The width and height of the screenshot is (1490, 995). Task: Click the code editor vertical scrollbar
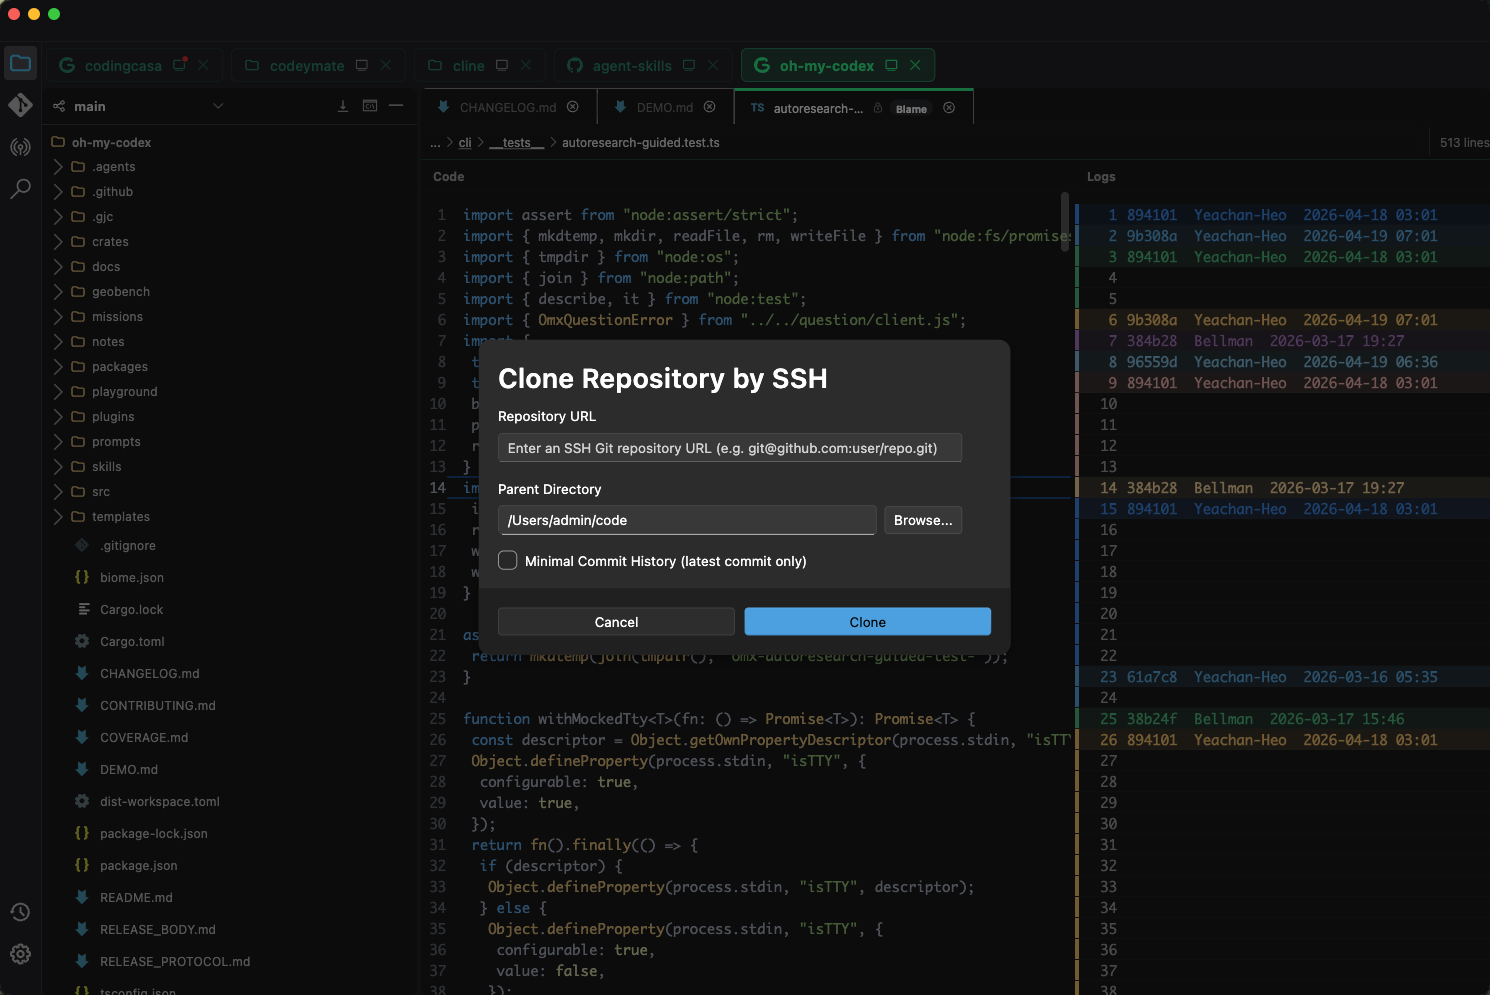tap(1066, 222)
